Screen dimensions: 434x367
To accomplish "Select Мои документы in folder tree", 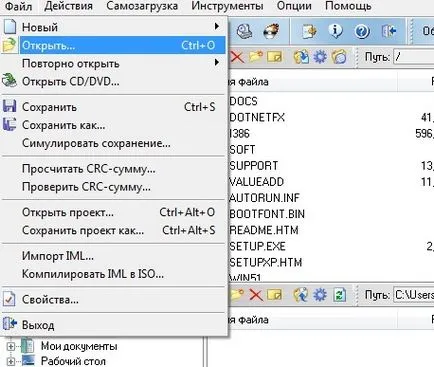I will tap(79, 346).
